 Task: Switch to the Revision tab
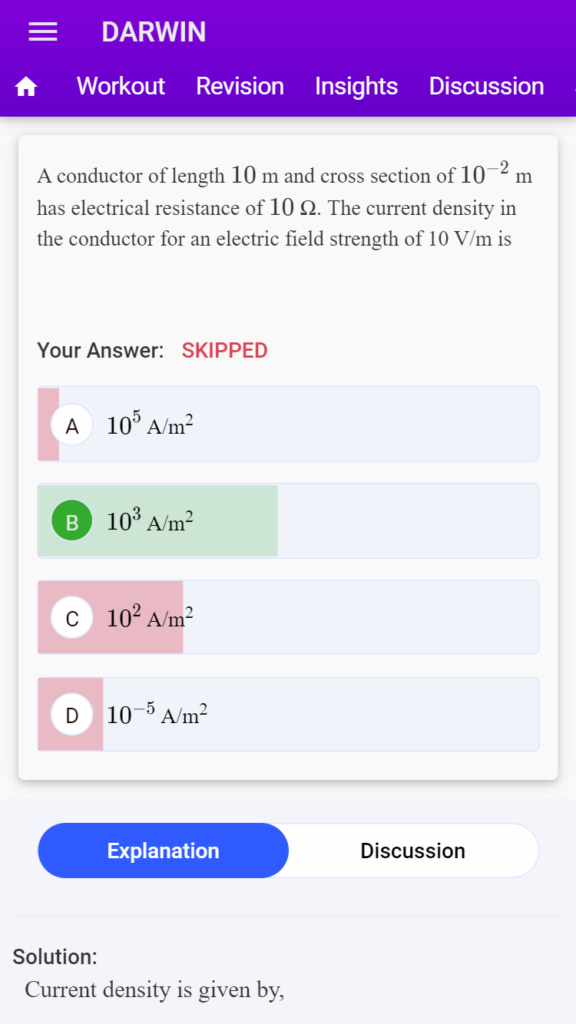click(240, 86)
